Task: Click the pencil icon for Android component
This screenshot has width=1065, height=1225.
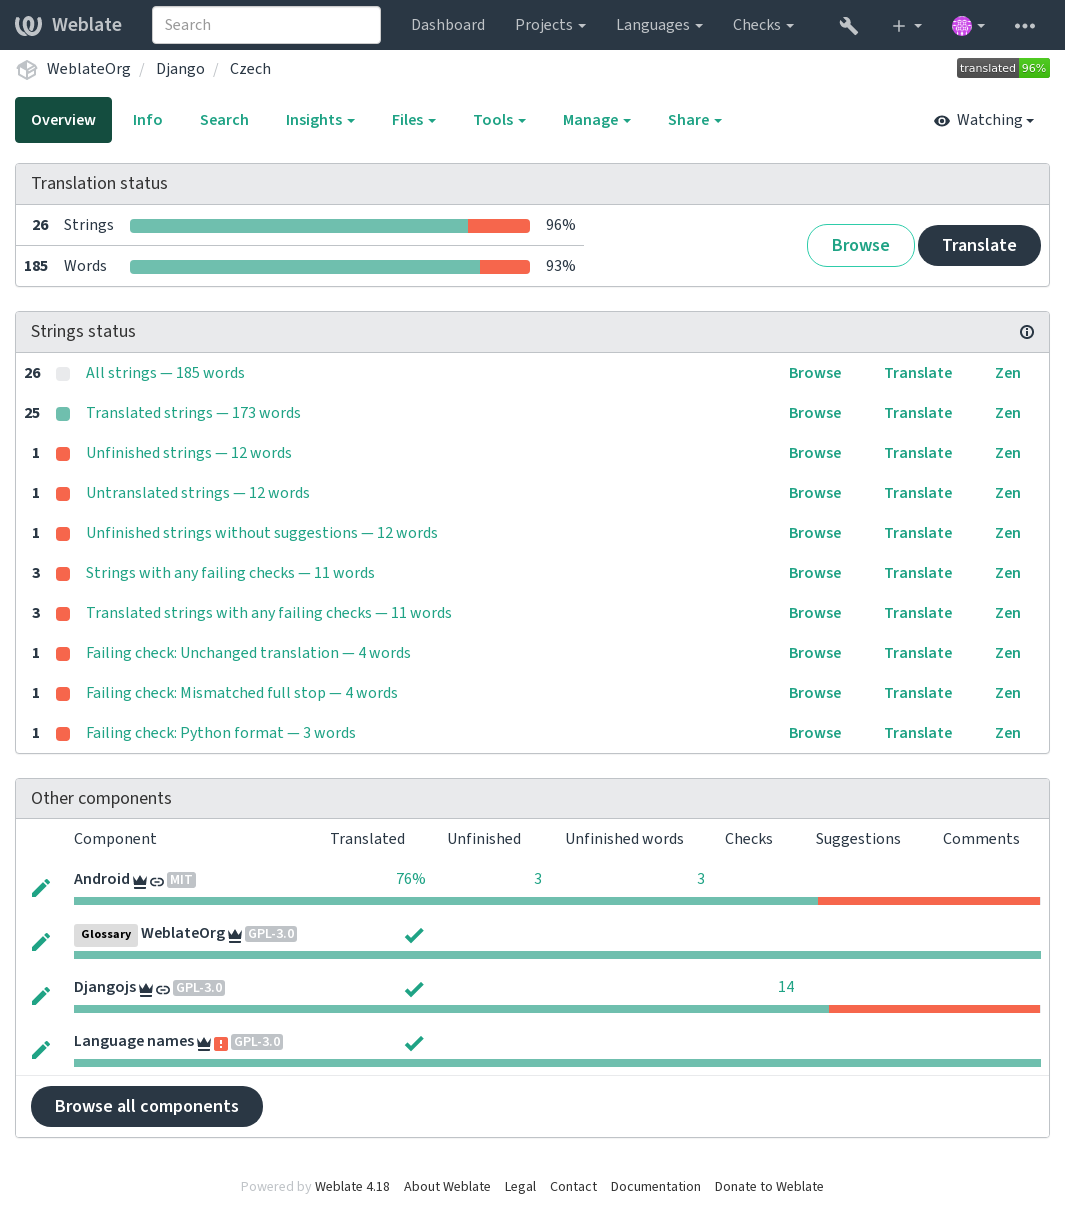Action: 41,888
